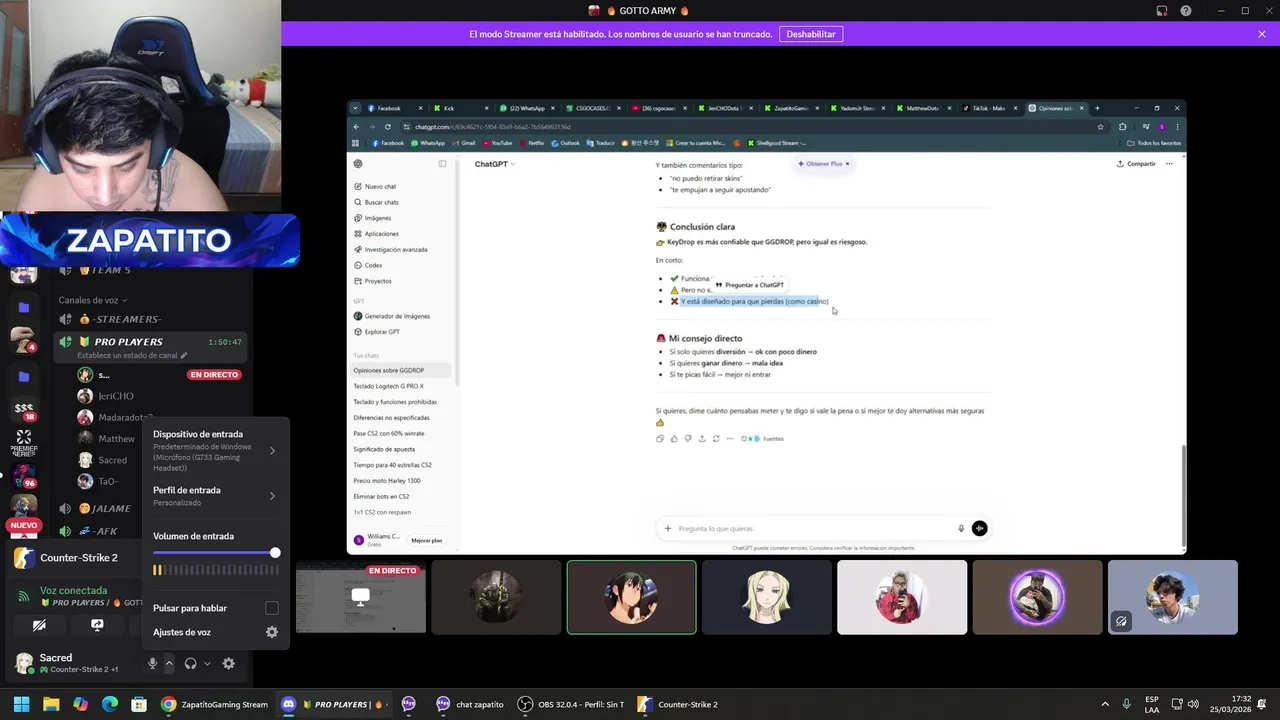View the EN DIRECTO stream tile
Screen dimensions: 1280x720
[x=361, y=597]
